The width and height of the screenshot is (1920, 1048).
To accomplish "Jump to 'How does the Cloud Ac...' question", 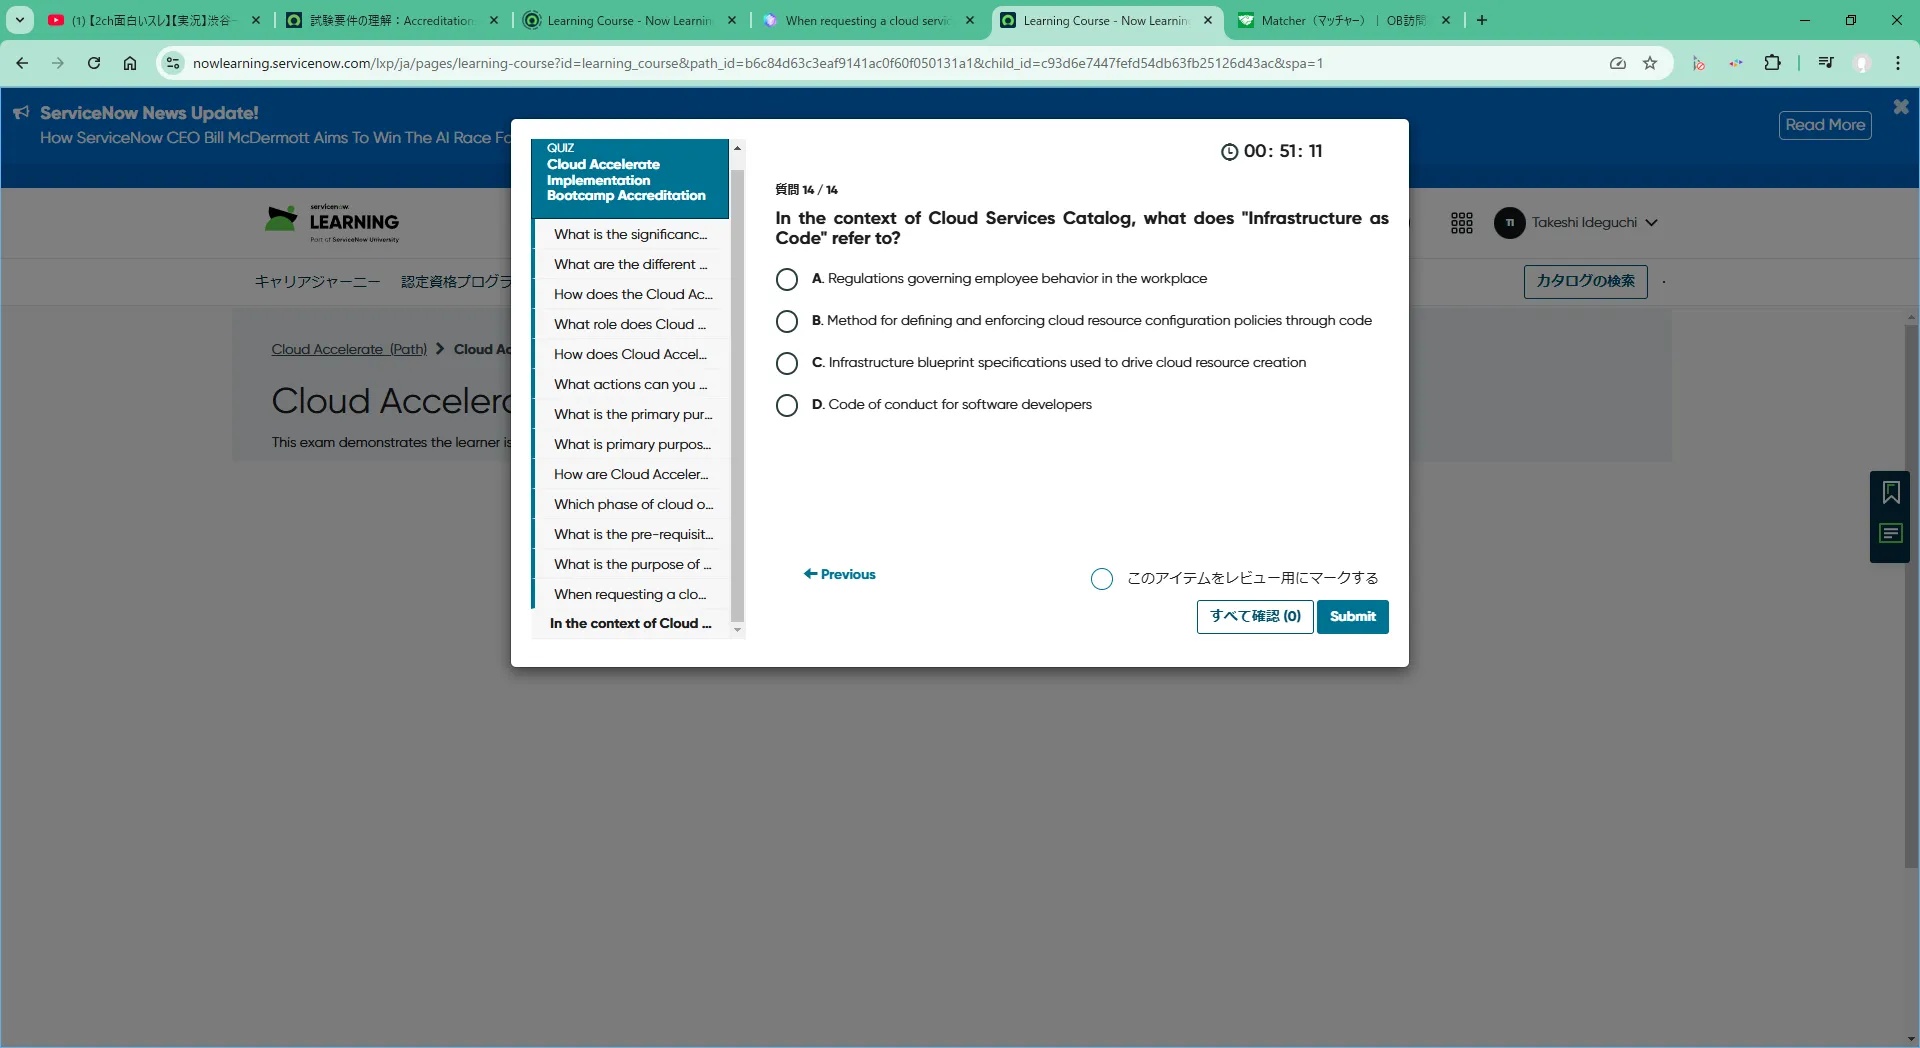I will (x=631, y=294).
